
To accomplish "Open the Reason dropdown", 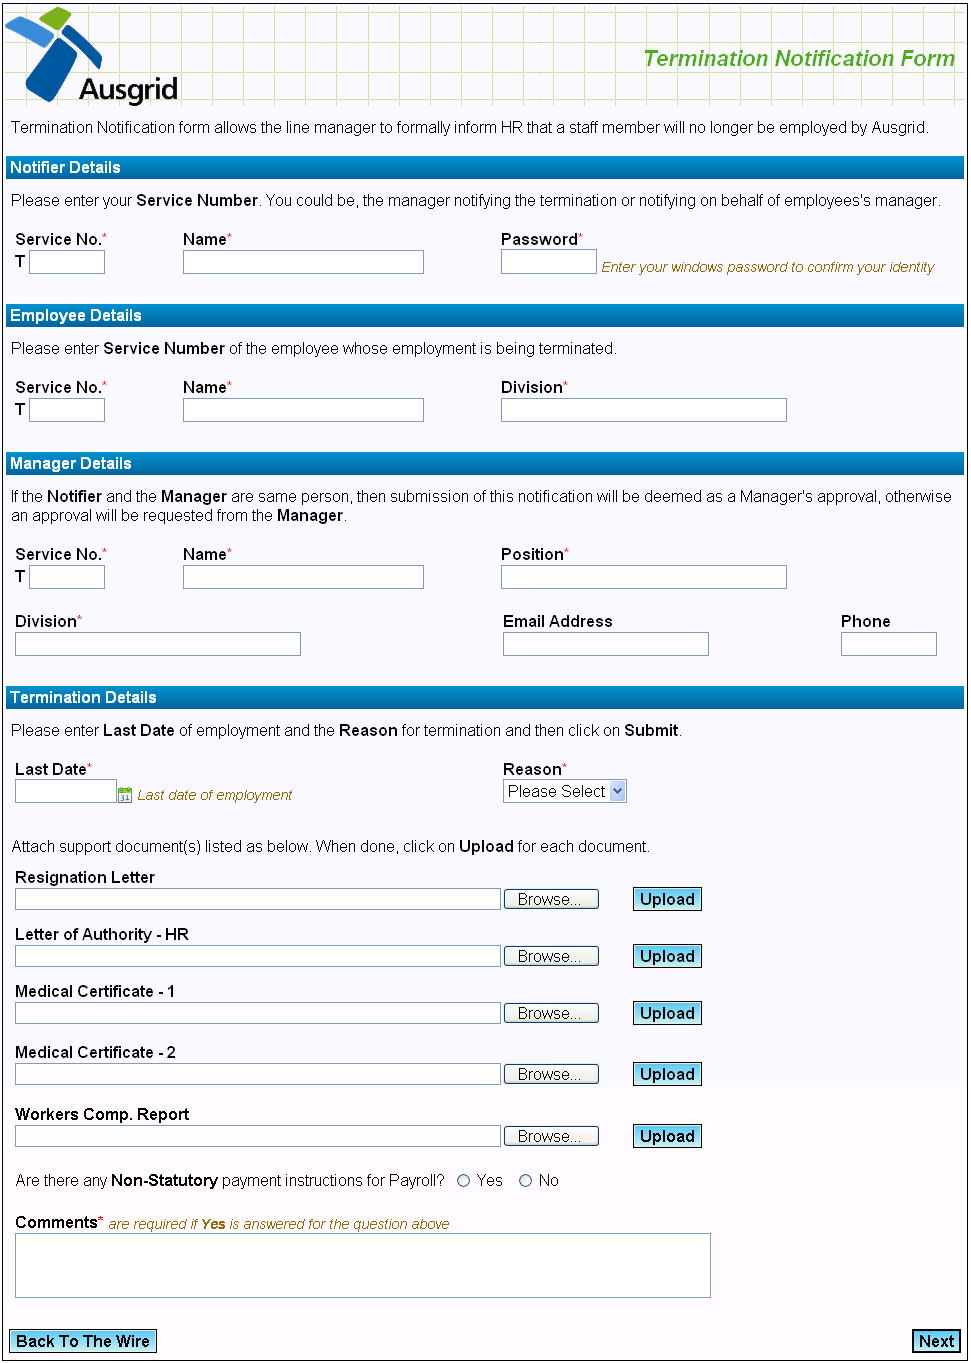I will [x=565, y=791].
